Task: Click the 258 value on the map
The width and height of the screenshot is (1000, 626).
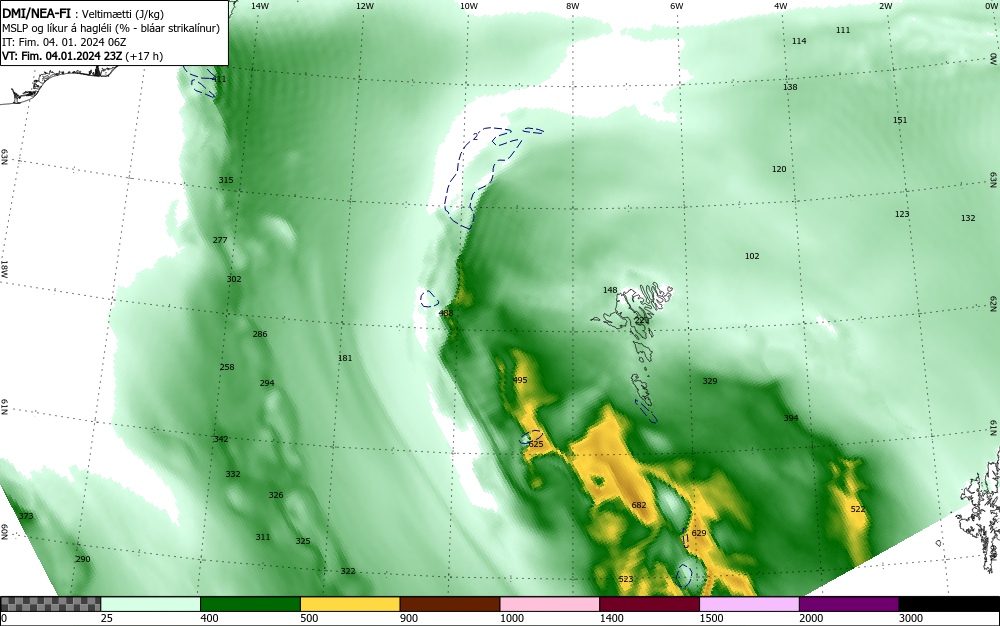Action: [227, 367]
